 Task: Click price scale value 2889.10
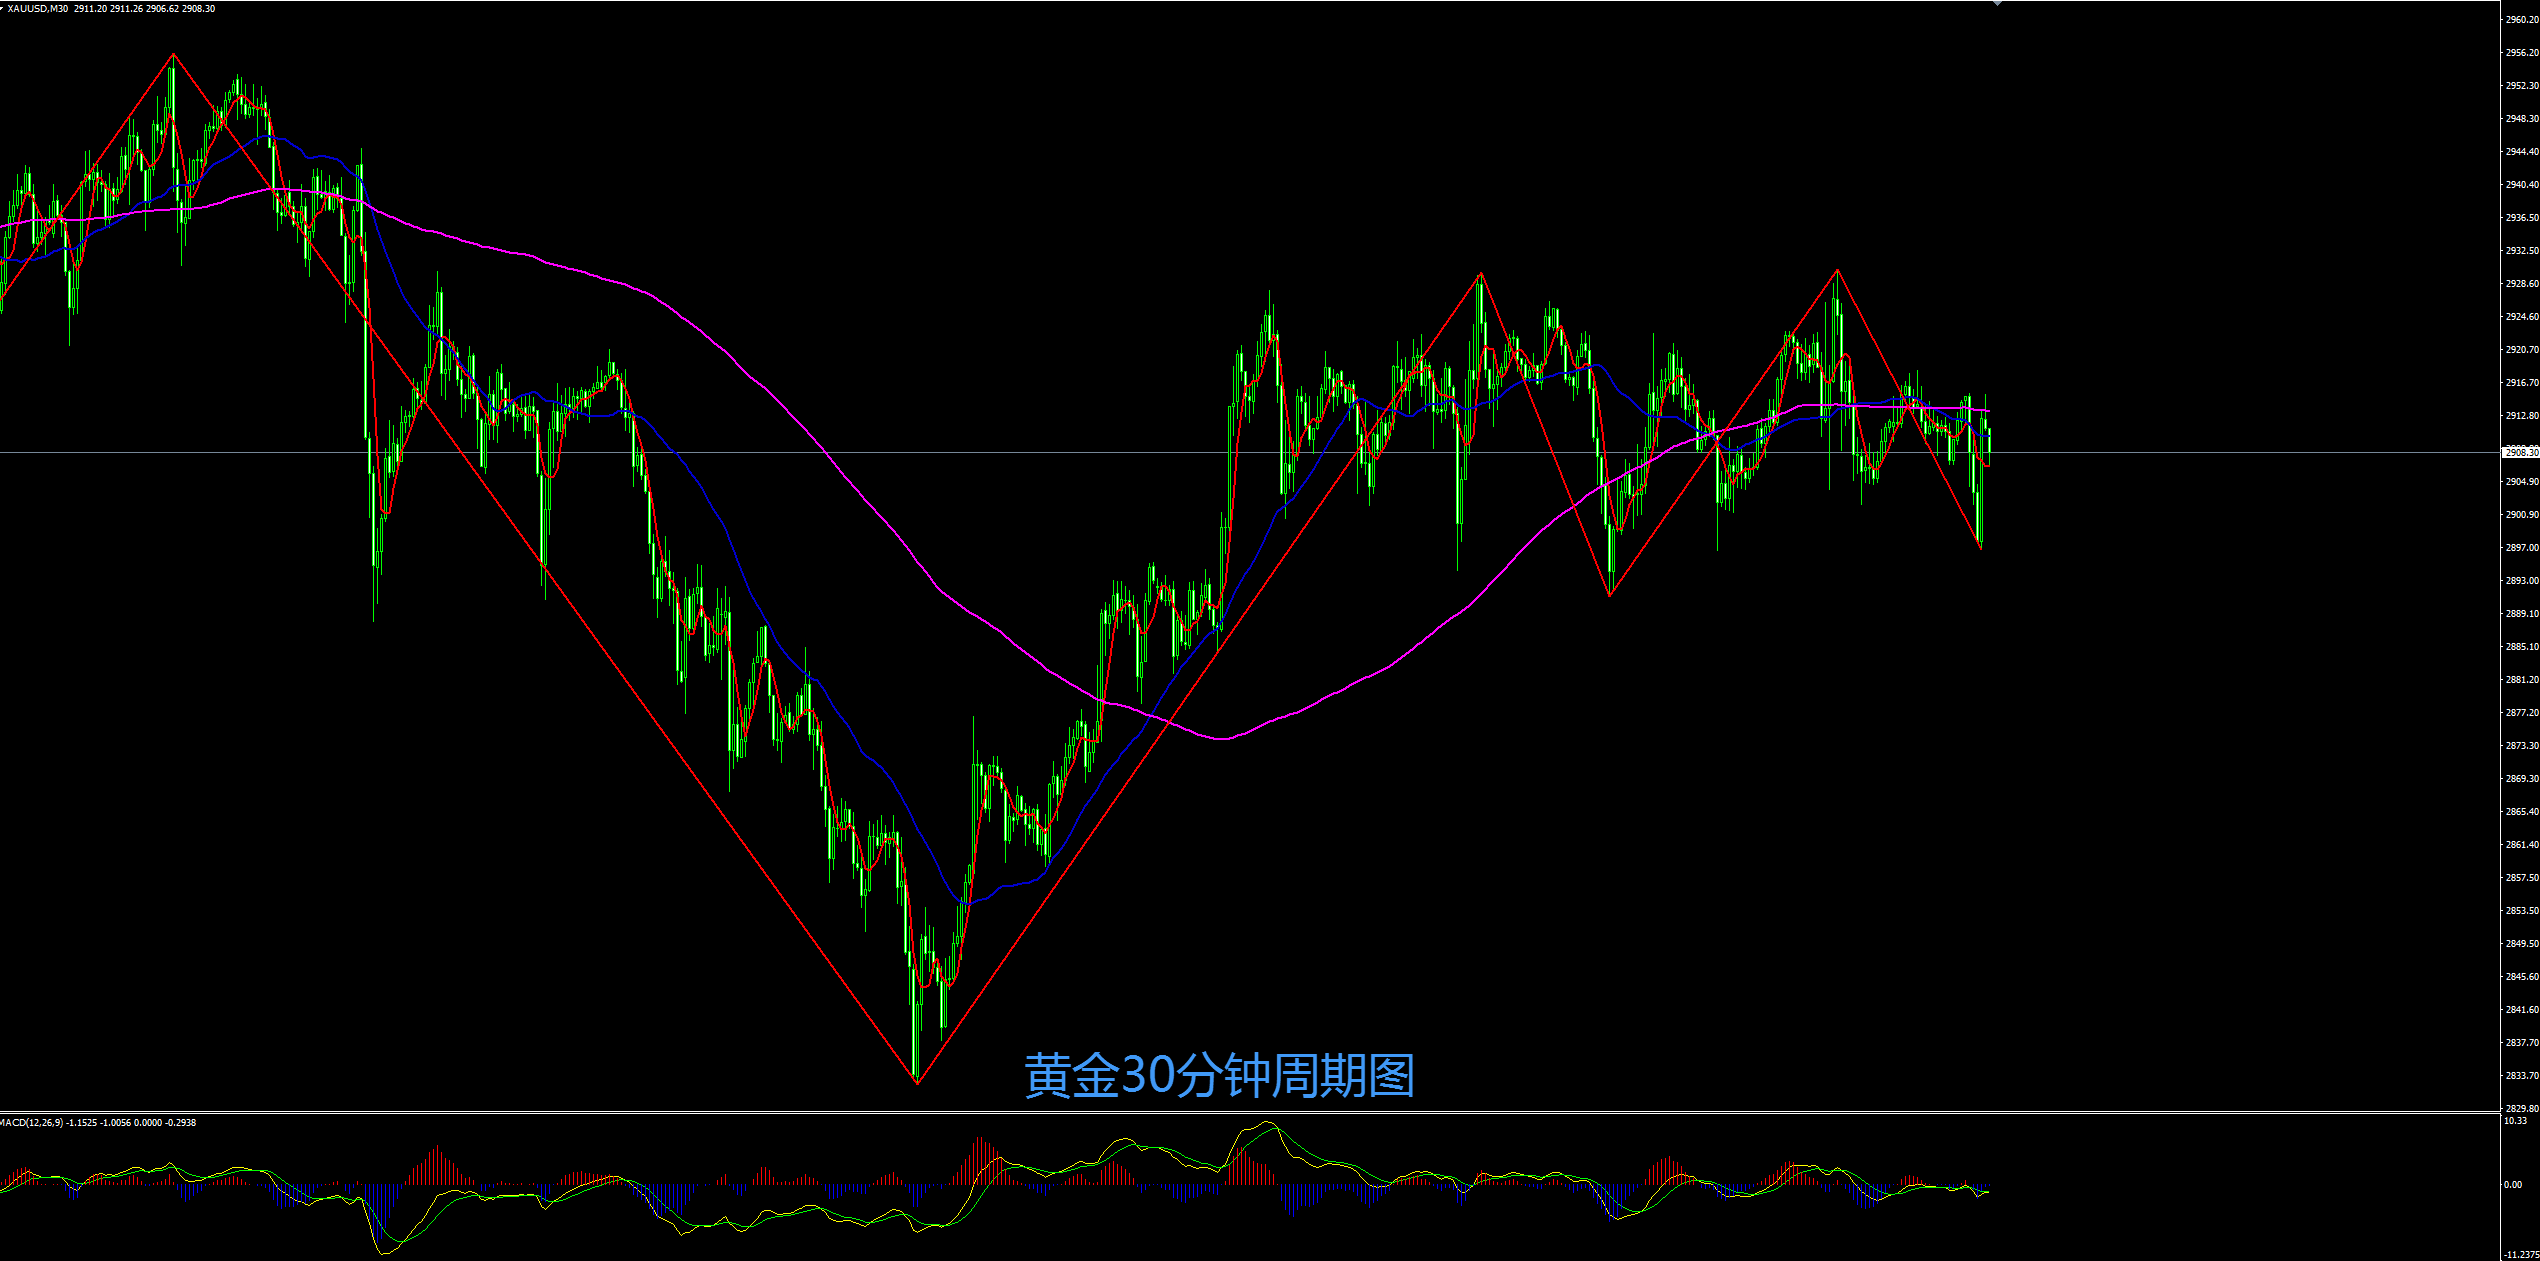[2522, 614]
